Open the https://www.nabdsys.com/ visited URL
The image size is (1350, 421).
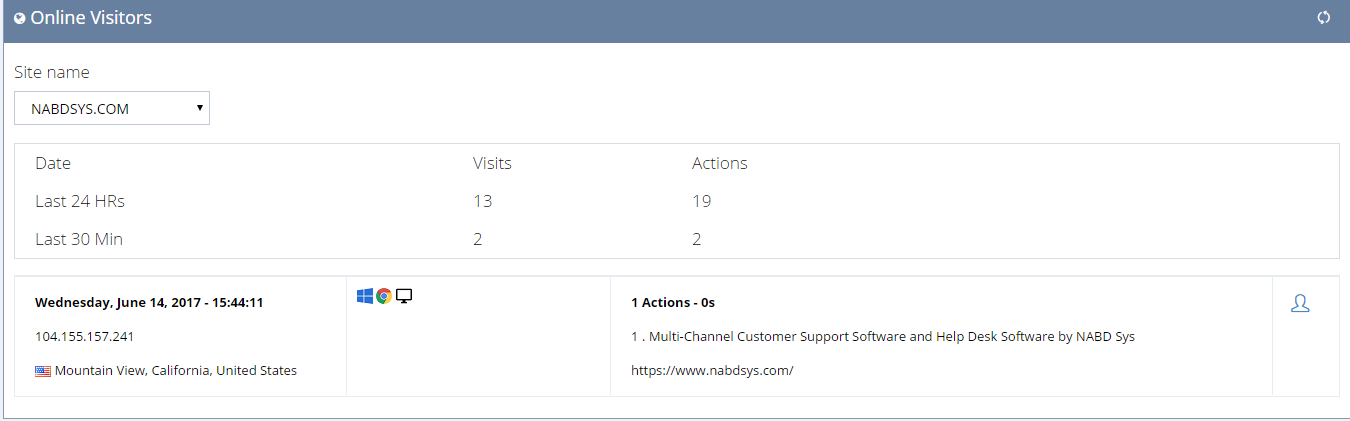tap(712, 370)
